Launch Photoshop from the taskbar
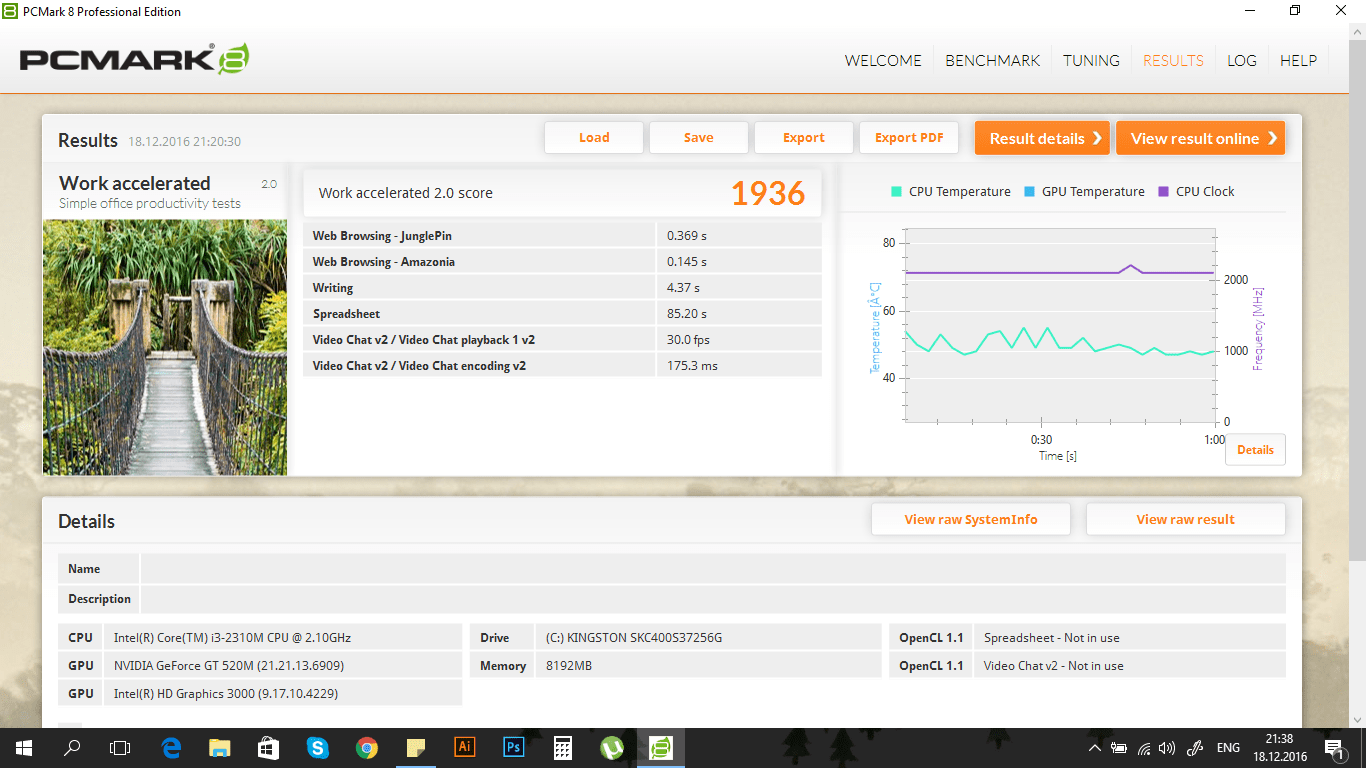 pyautogui.click(x=513, y=747)
